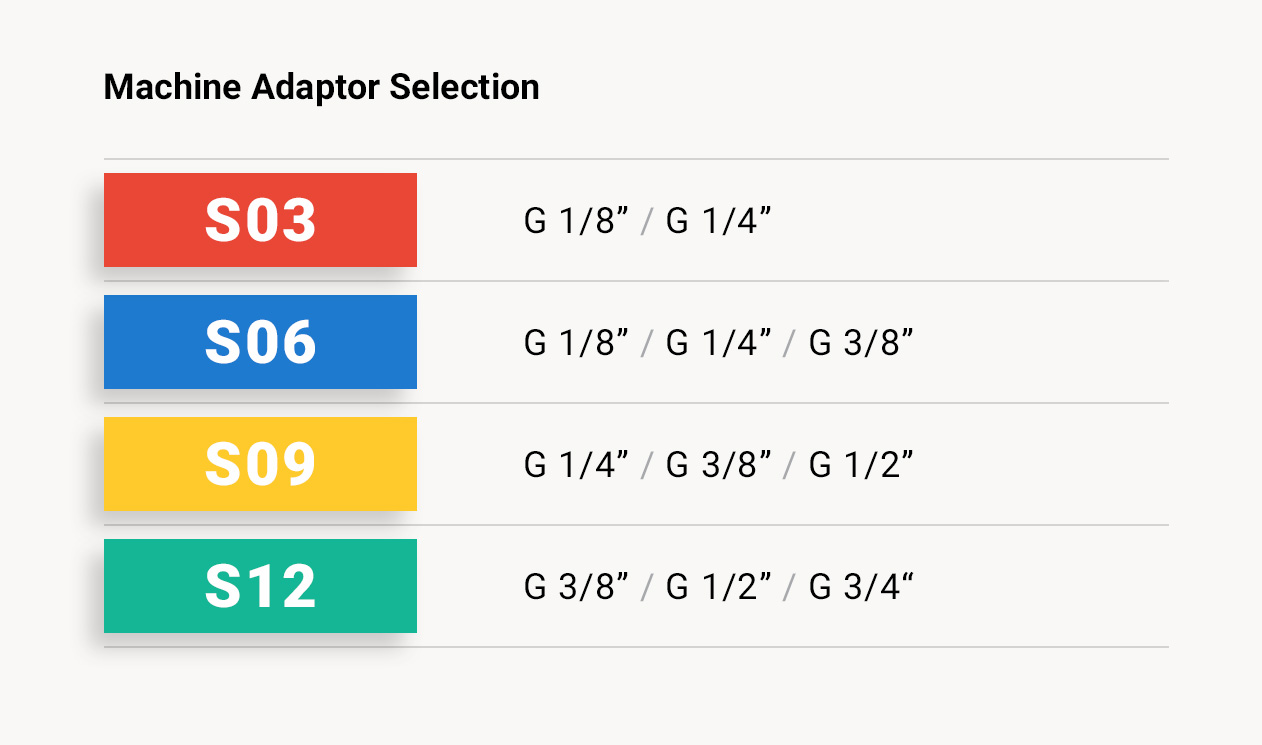Choose G 1/2” in the S09 row
This screenshot has height=745, width=1262.
[x=861, y=465]
